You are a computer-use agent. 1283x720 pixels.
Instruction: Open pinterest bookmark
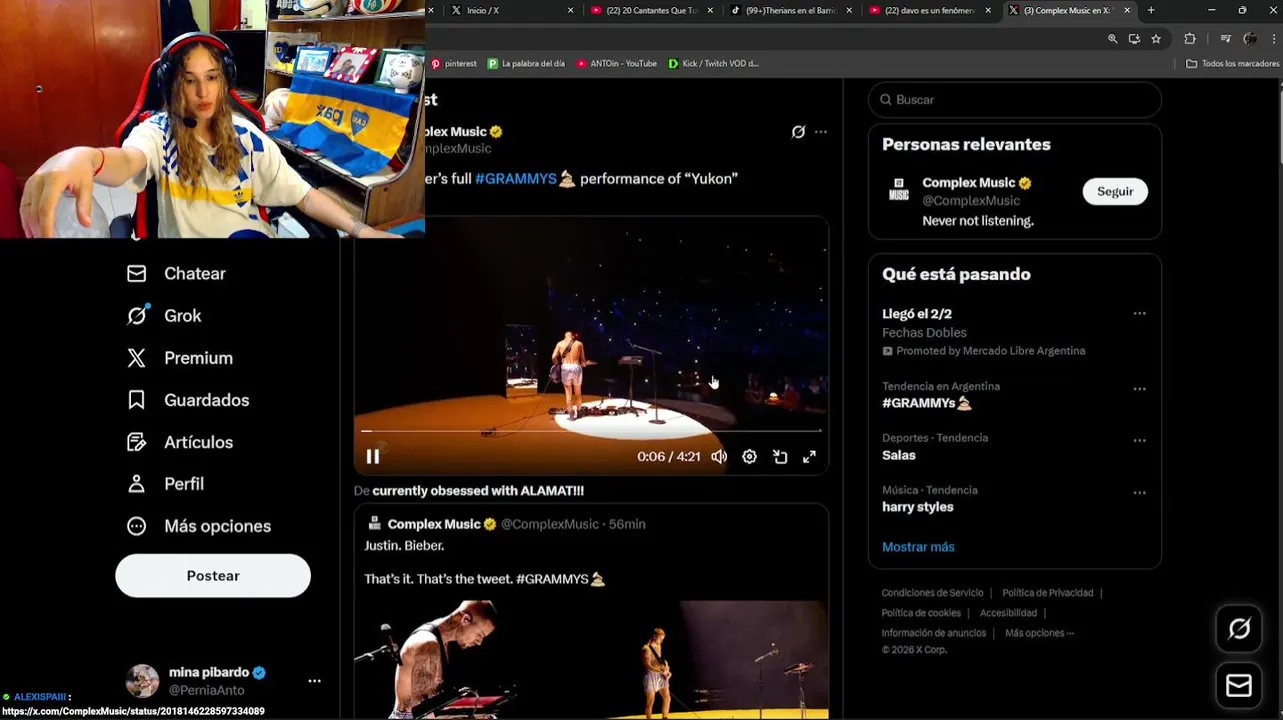453,63
